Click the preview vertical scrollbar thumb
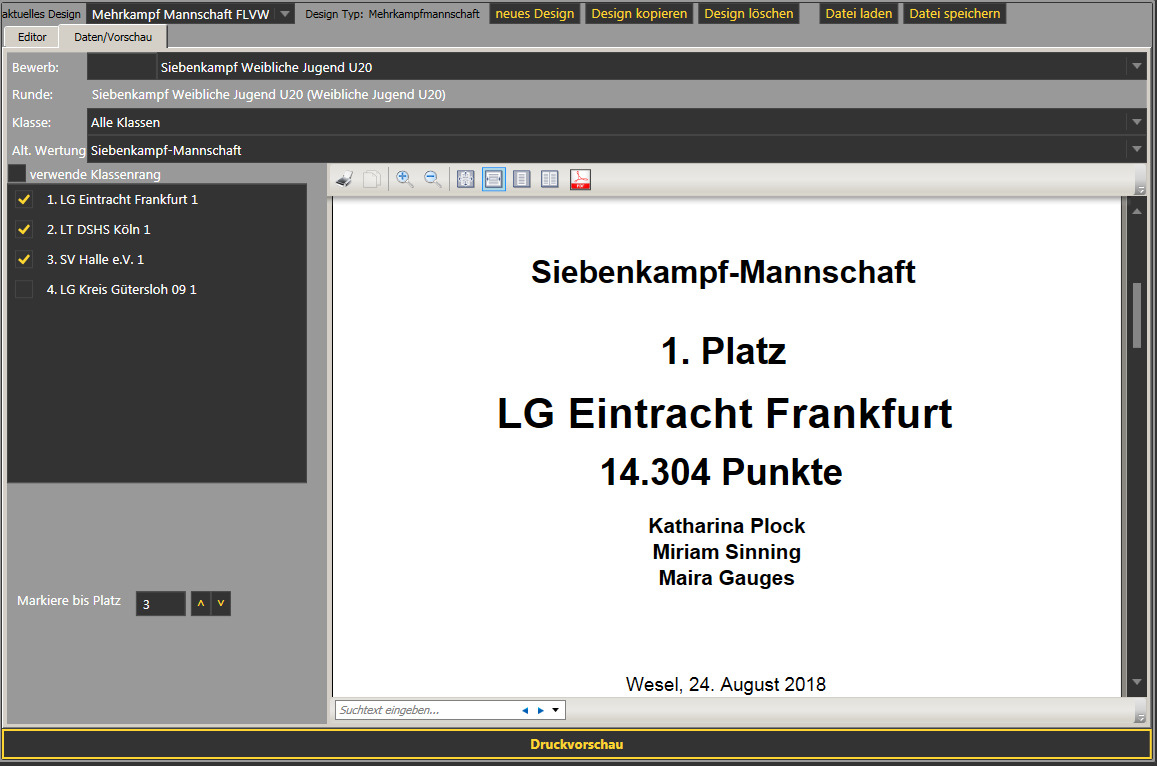 click(x=1137, y=315)
